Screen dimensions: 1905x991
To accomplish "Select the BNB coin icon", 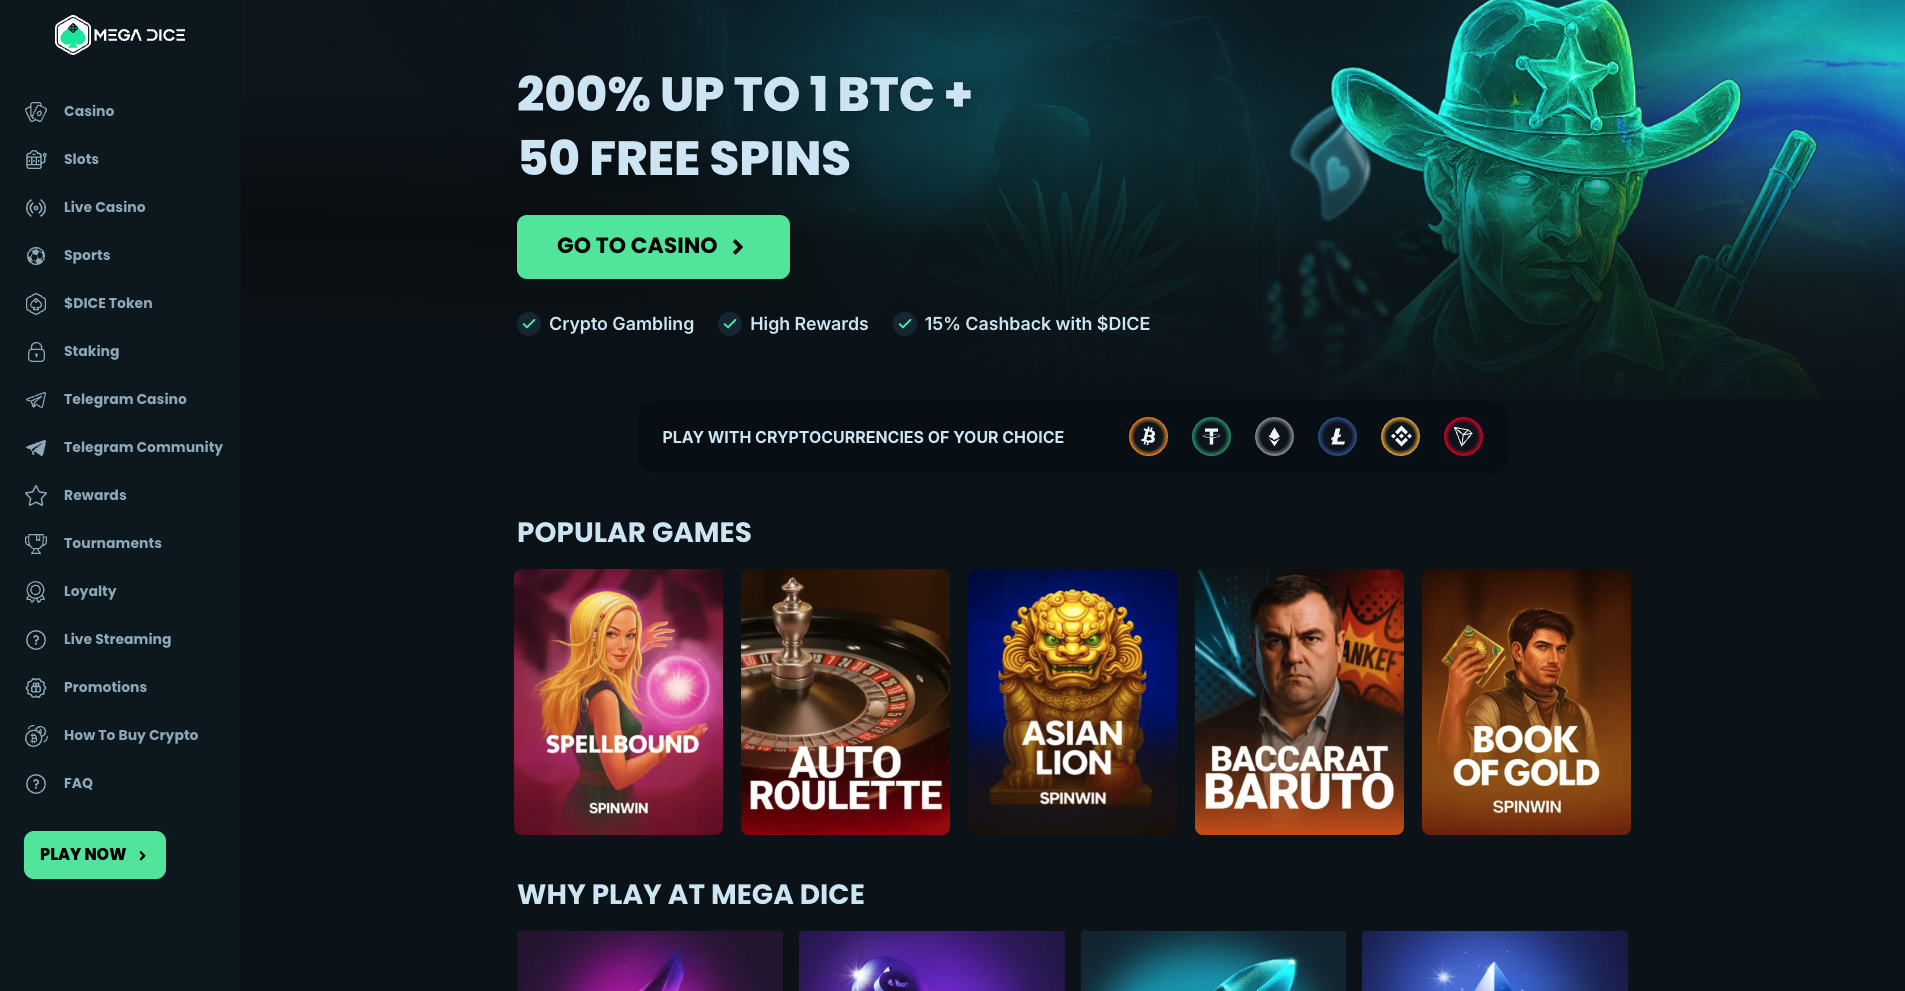I will coord(1400,437).
